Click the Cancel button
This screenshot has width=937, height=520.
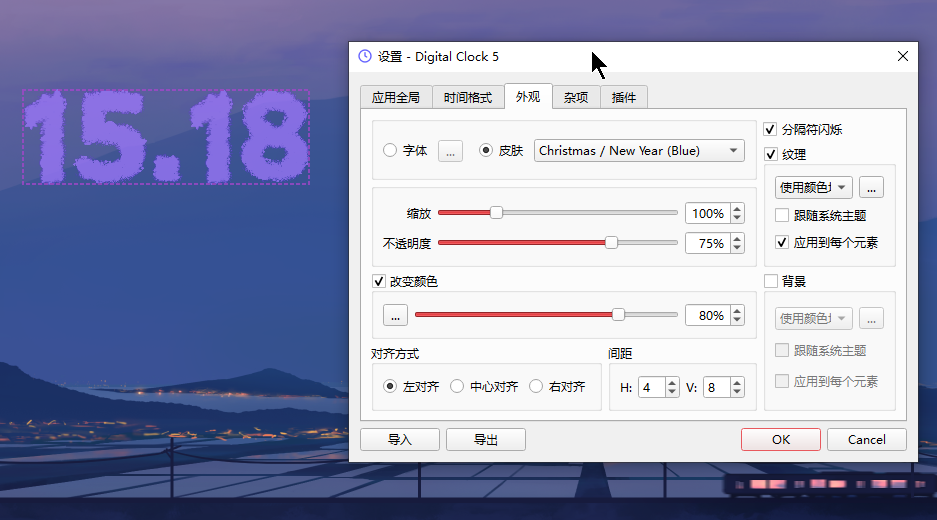click(866, 439)
